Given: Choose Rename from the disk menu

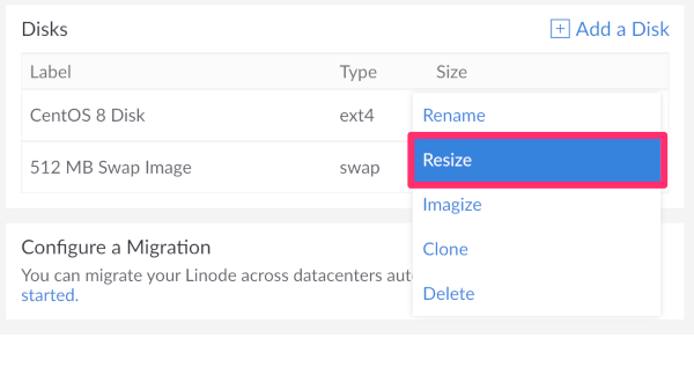Looking at the screenshot, I should 454,116.
